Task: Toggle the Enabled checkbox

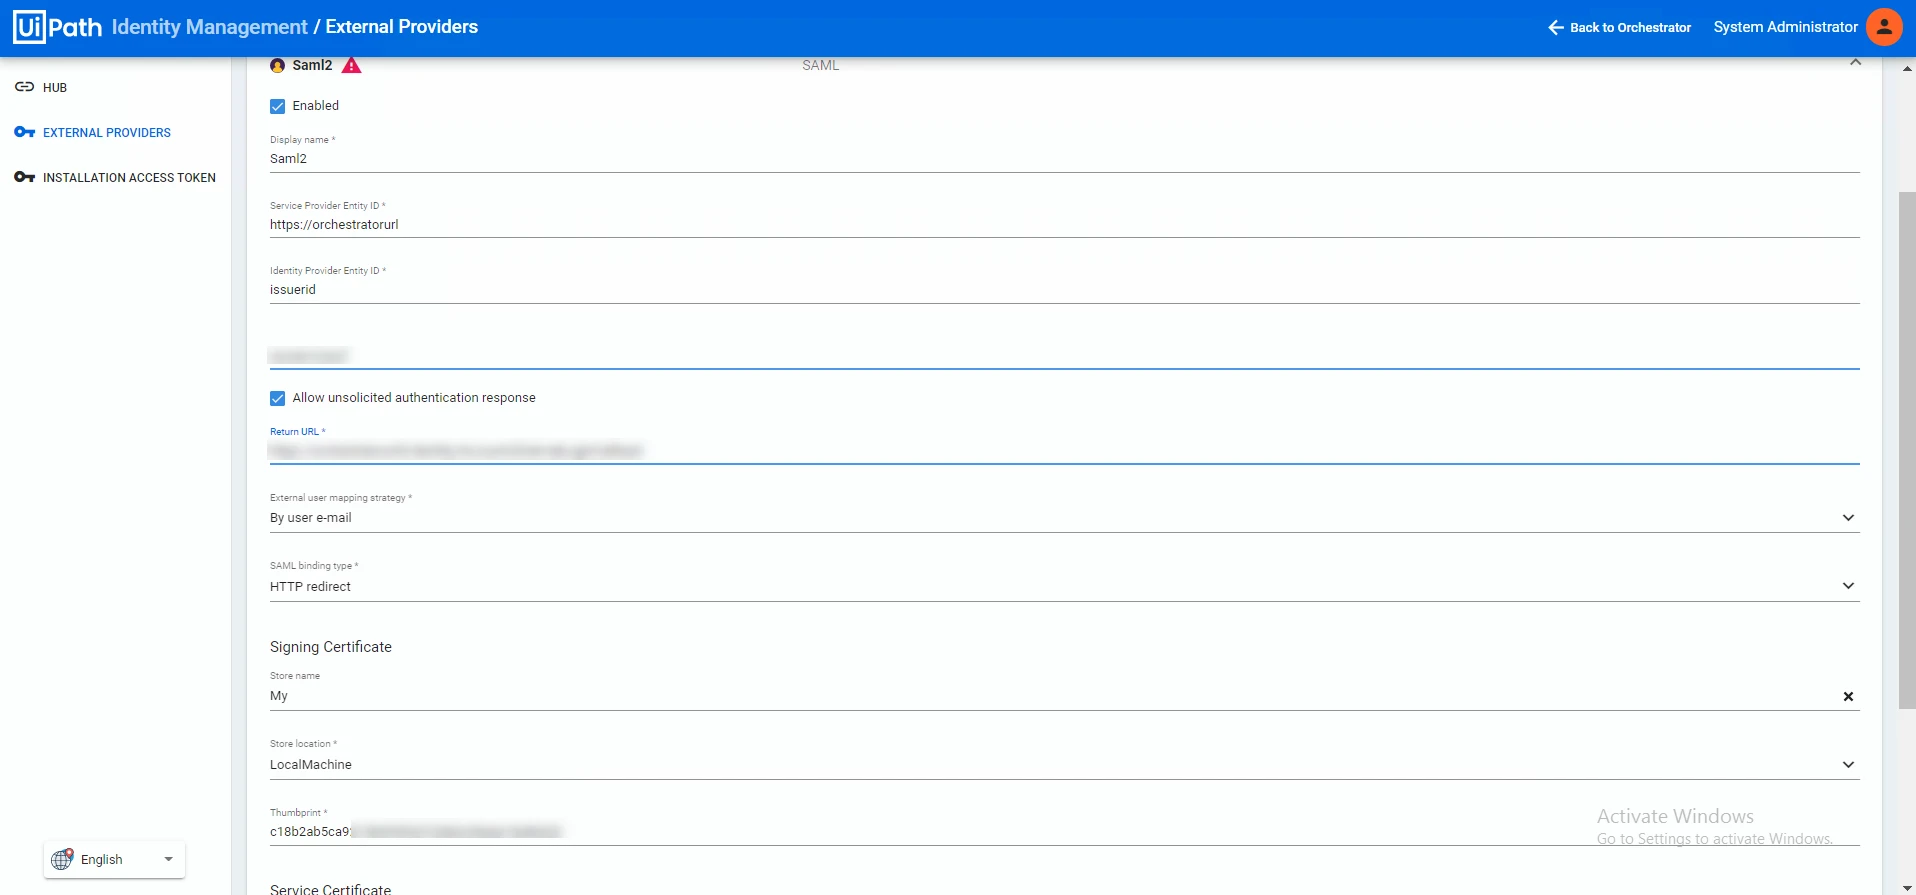Action: click(x=278, y=106)
